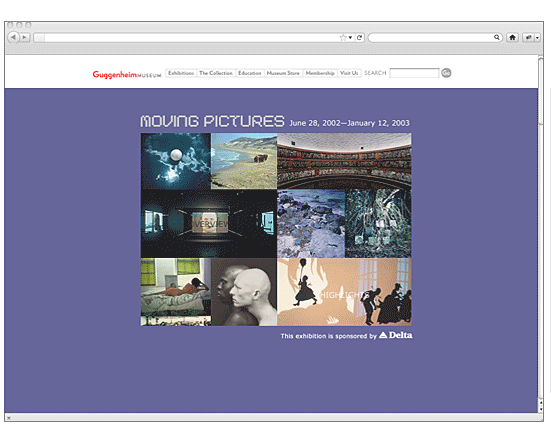Open the Museum Store menu
This screenshot has width=551, height=436.
[x=283, y=73]
